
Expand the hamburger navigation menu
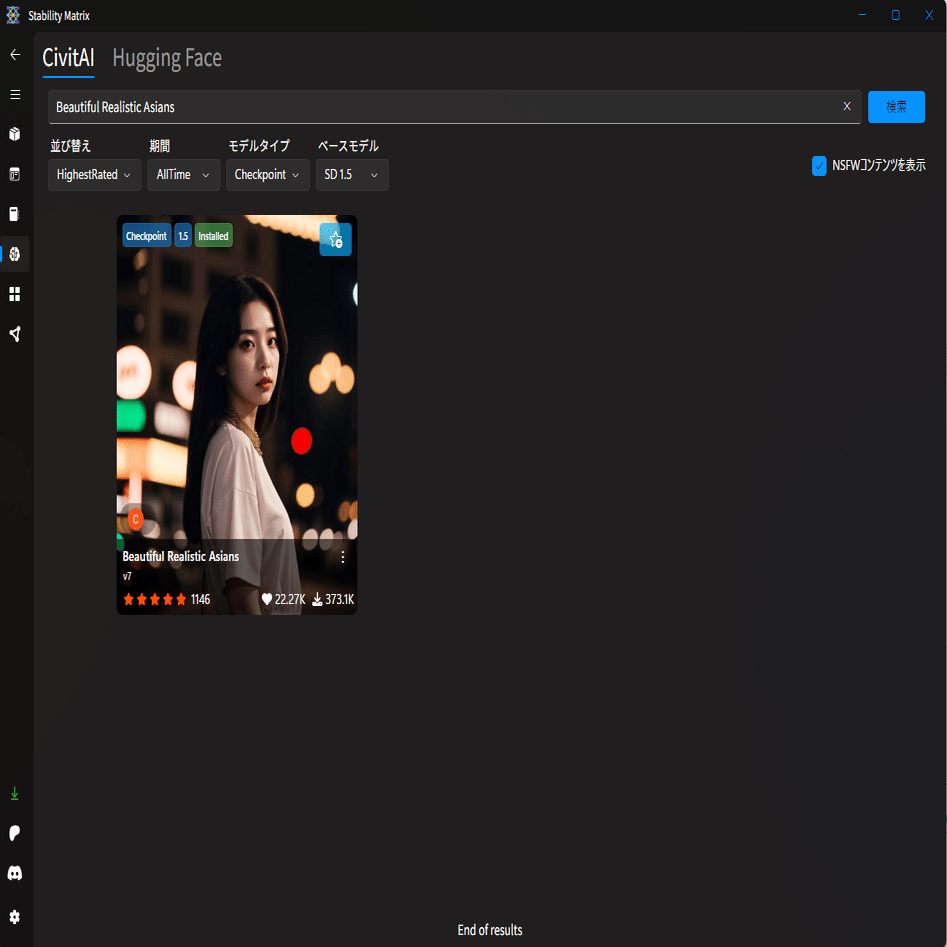15,95
